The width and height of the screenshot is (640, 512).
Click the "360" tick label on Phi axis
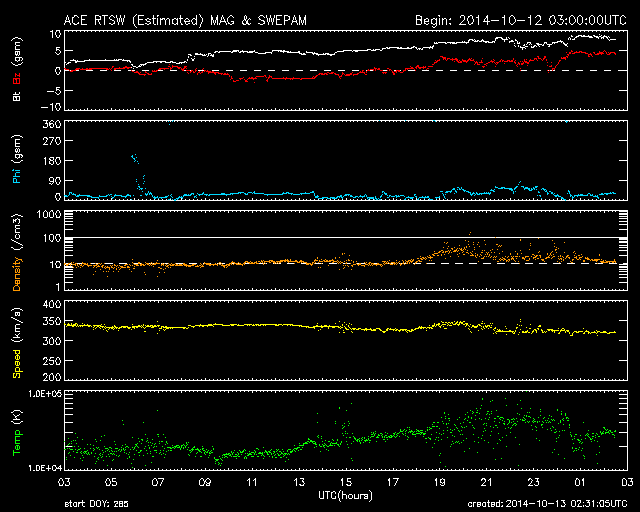pos(51,124)
